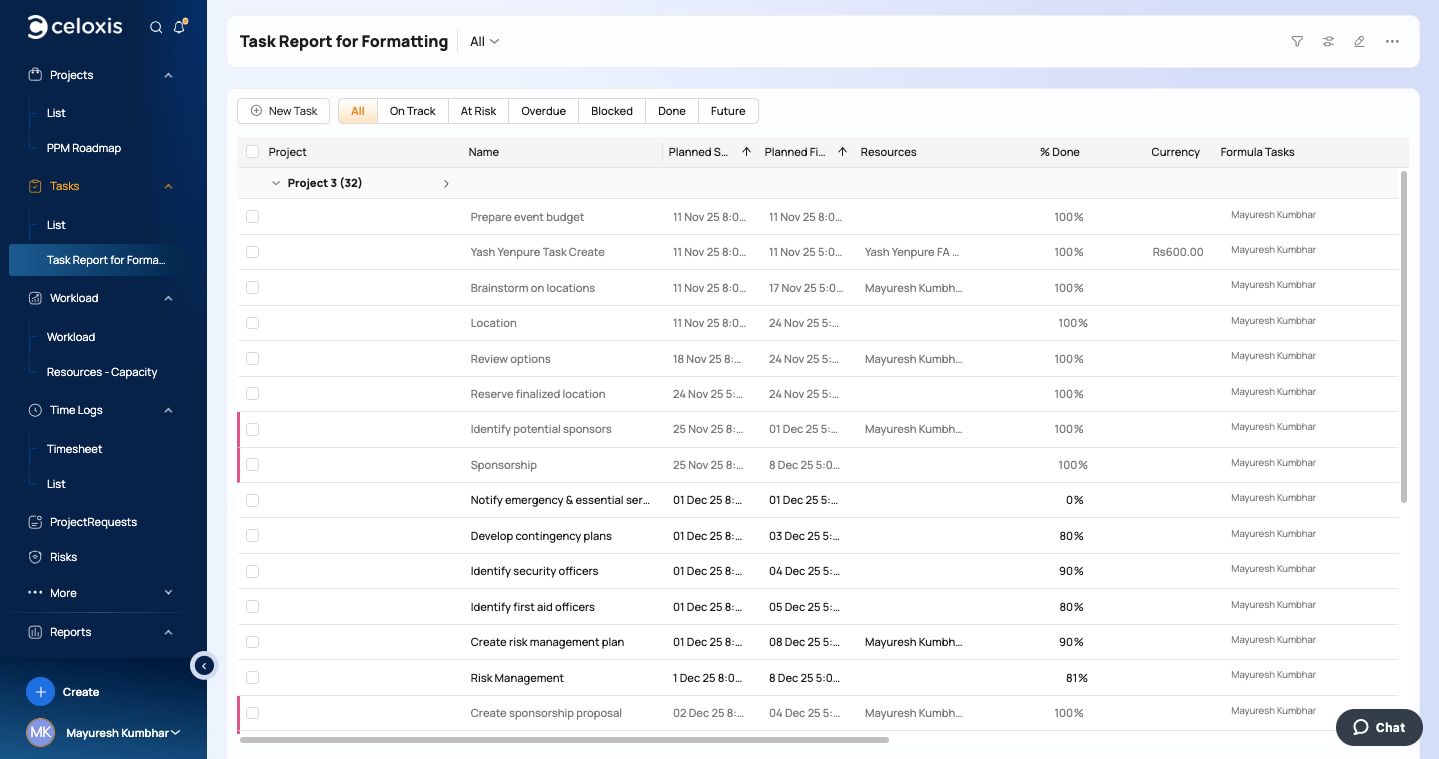1439x759 pixels.
Task: Open the report settings sliders icon
Action: [x=1328, y=42]
